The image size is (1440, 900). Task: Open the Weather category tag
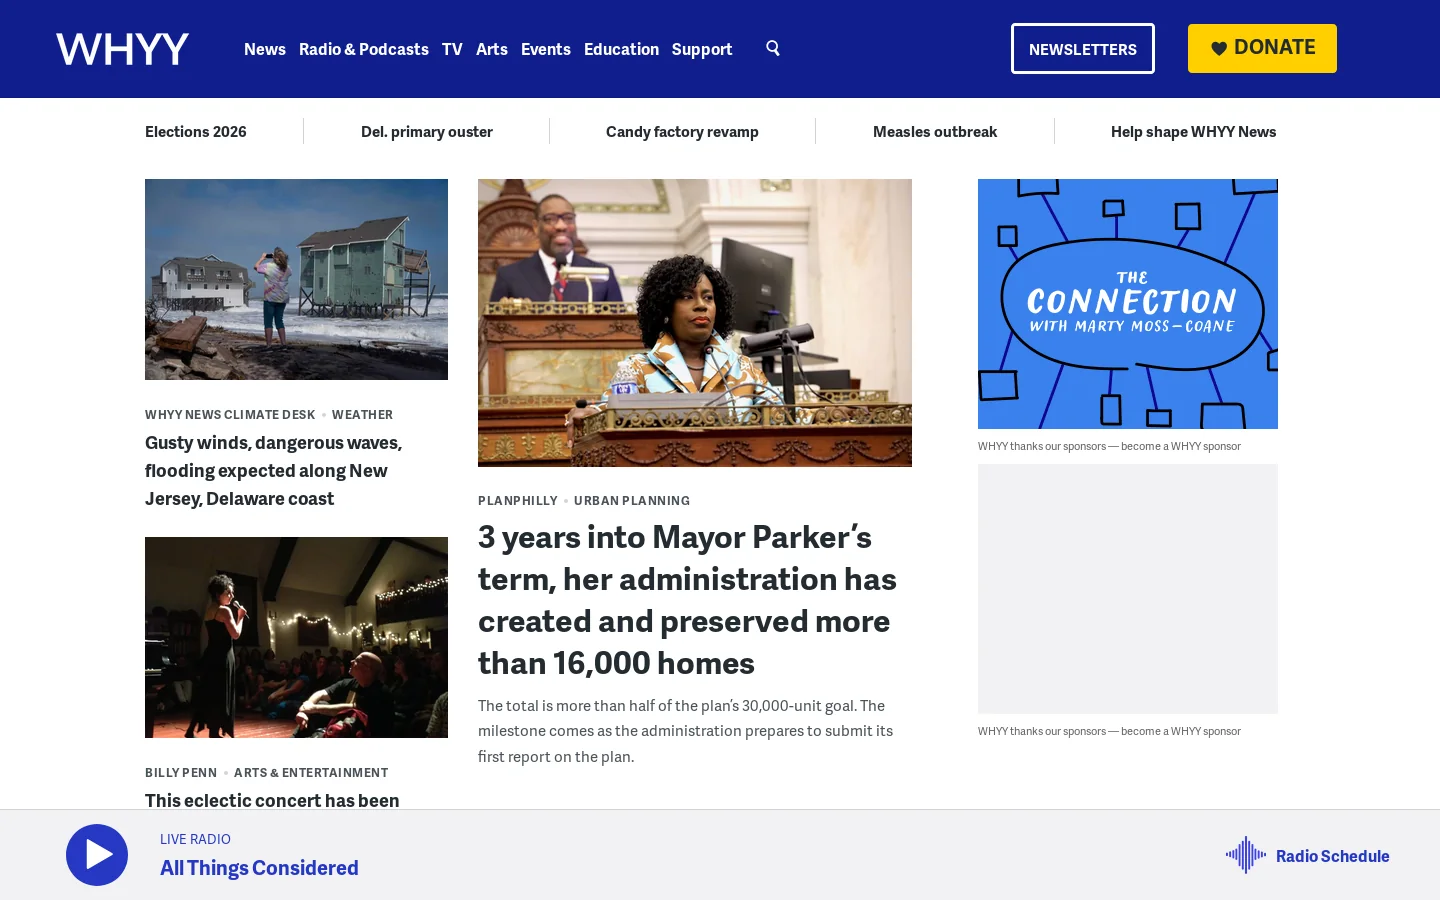coord(362,415)
